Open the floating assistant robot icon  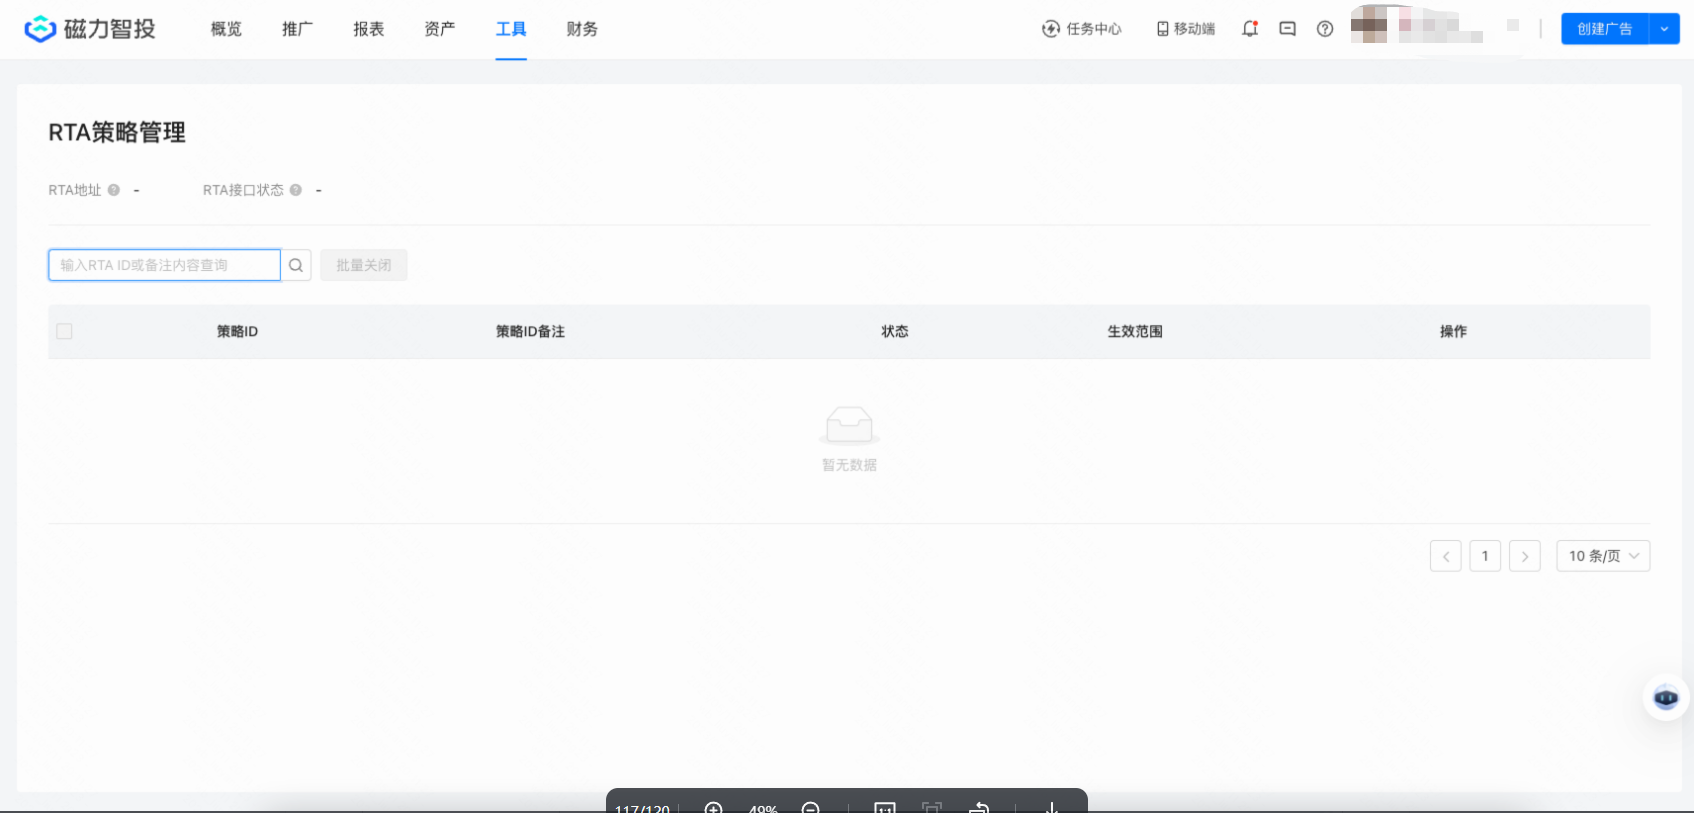point(1666,698)
